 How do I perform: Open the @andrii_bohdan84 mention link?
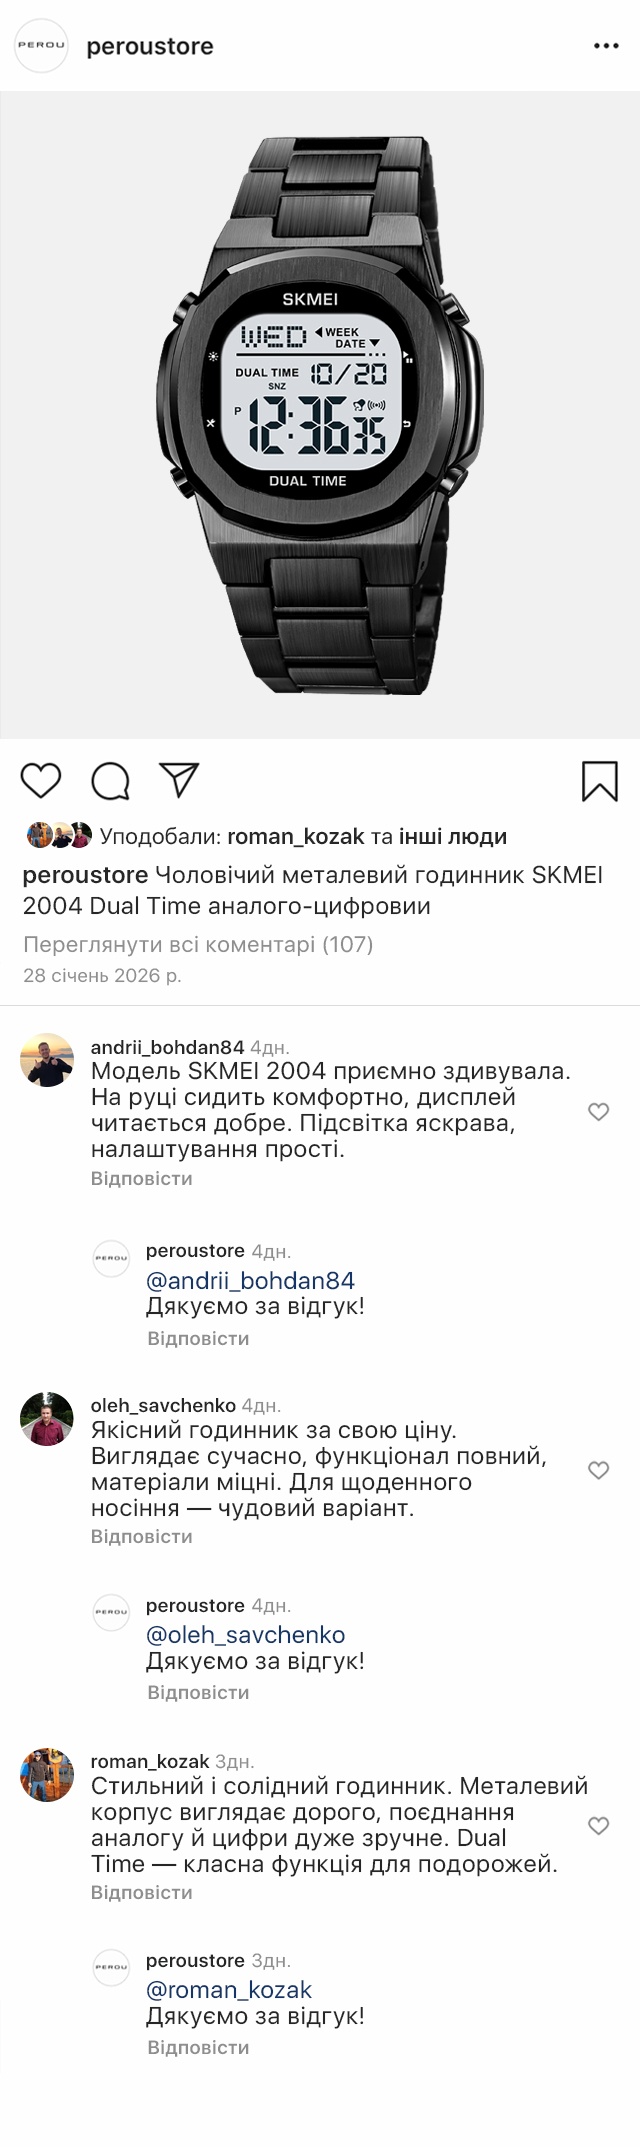click(x=250, y=1281)
